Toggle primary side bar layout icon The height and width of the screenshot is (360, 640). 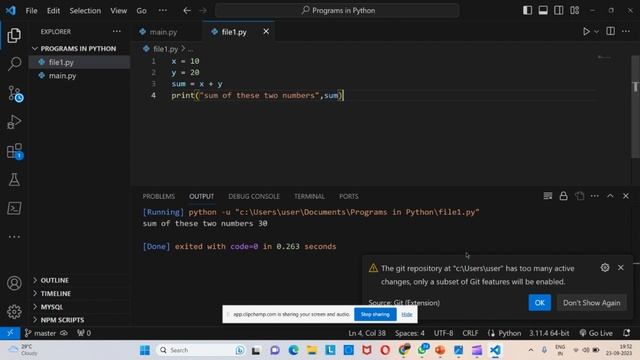(527, 10)
